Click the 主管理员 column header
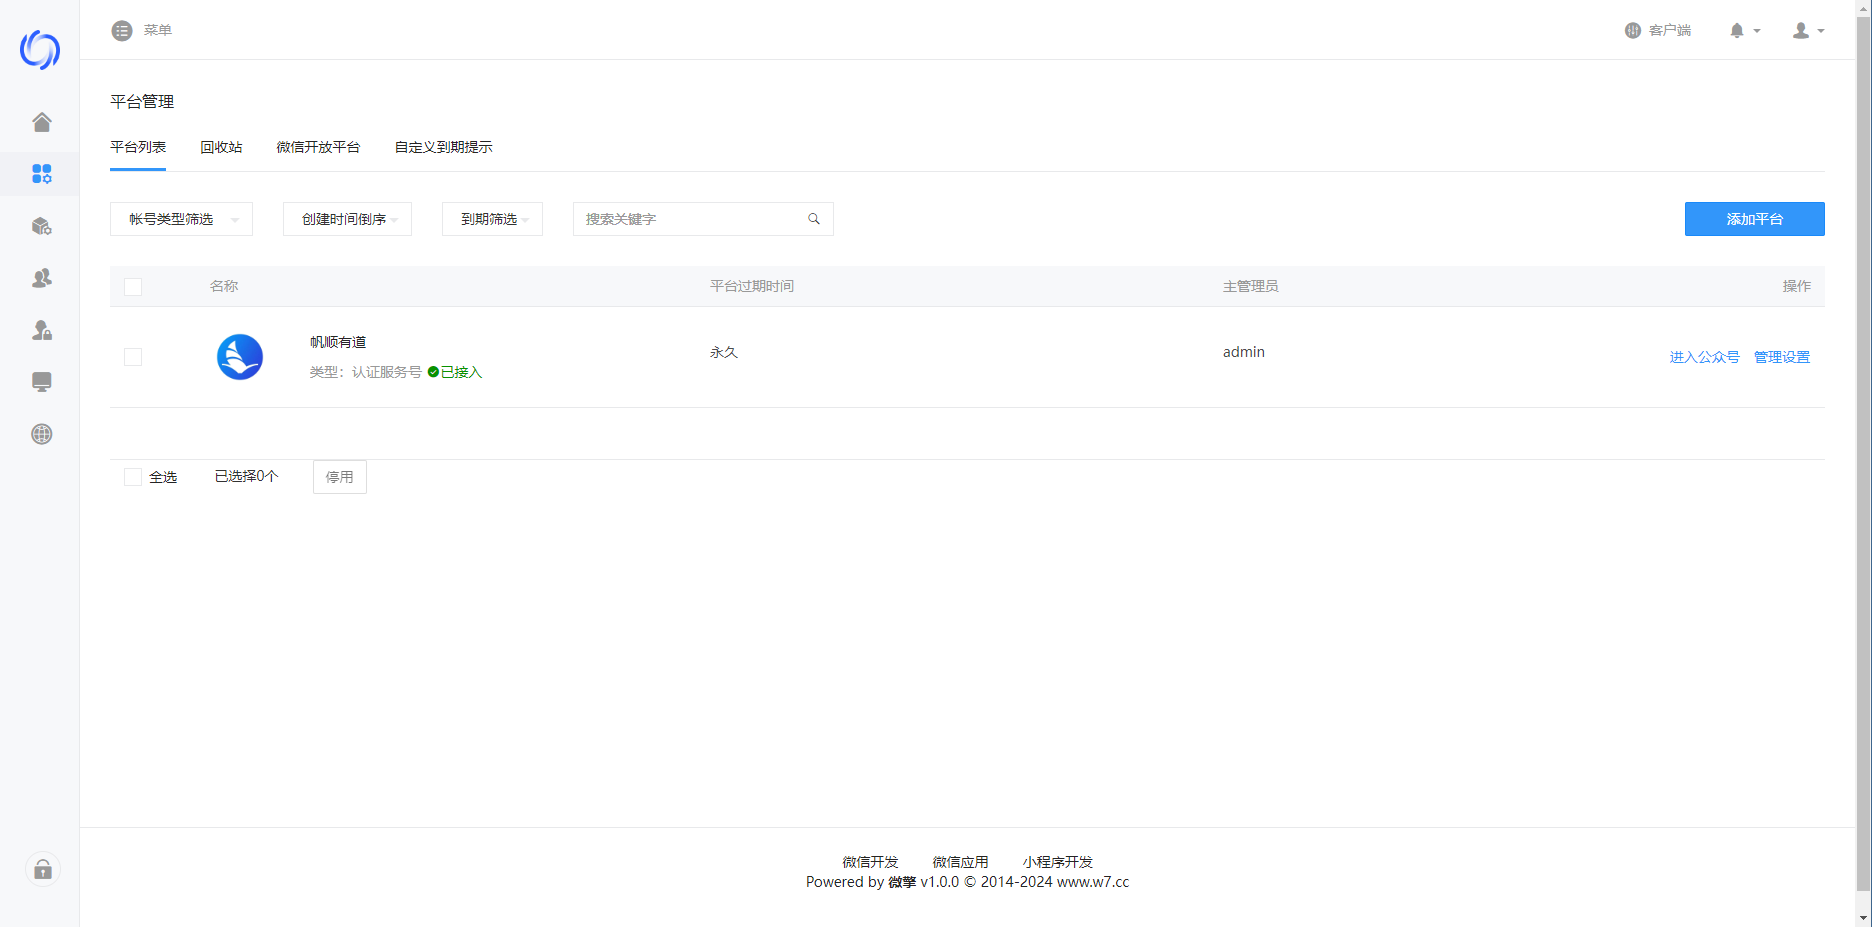The height and width of the screenshot is (927, 1872). pos(1250,286)
